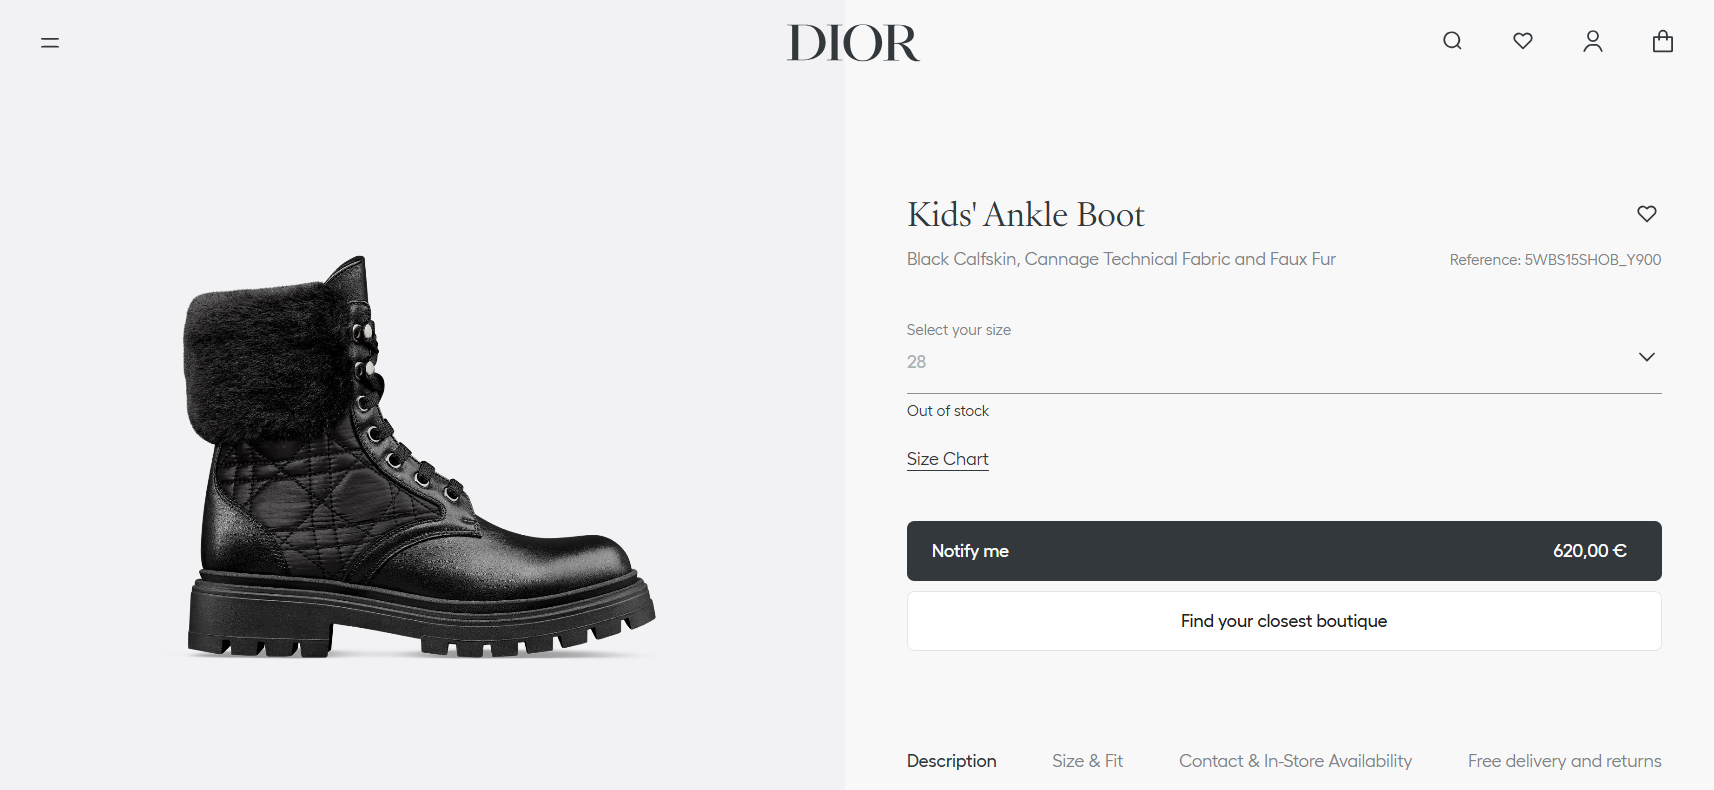The width and height of the screenshot is (1714, 790).
Task: Expand the size selection chevron
Action: click(x=1647, y=357)
